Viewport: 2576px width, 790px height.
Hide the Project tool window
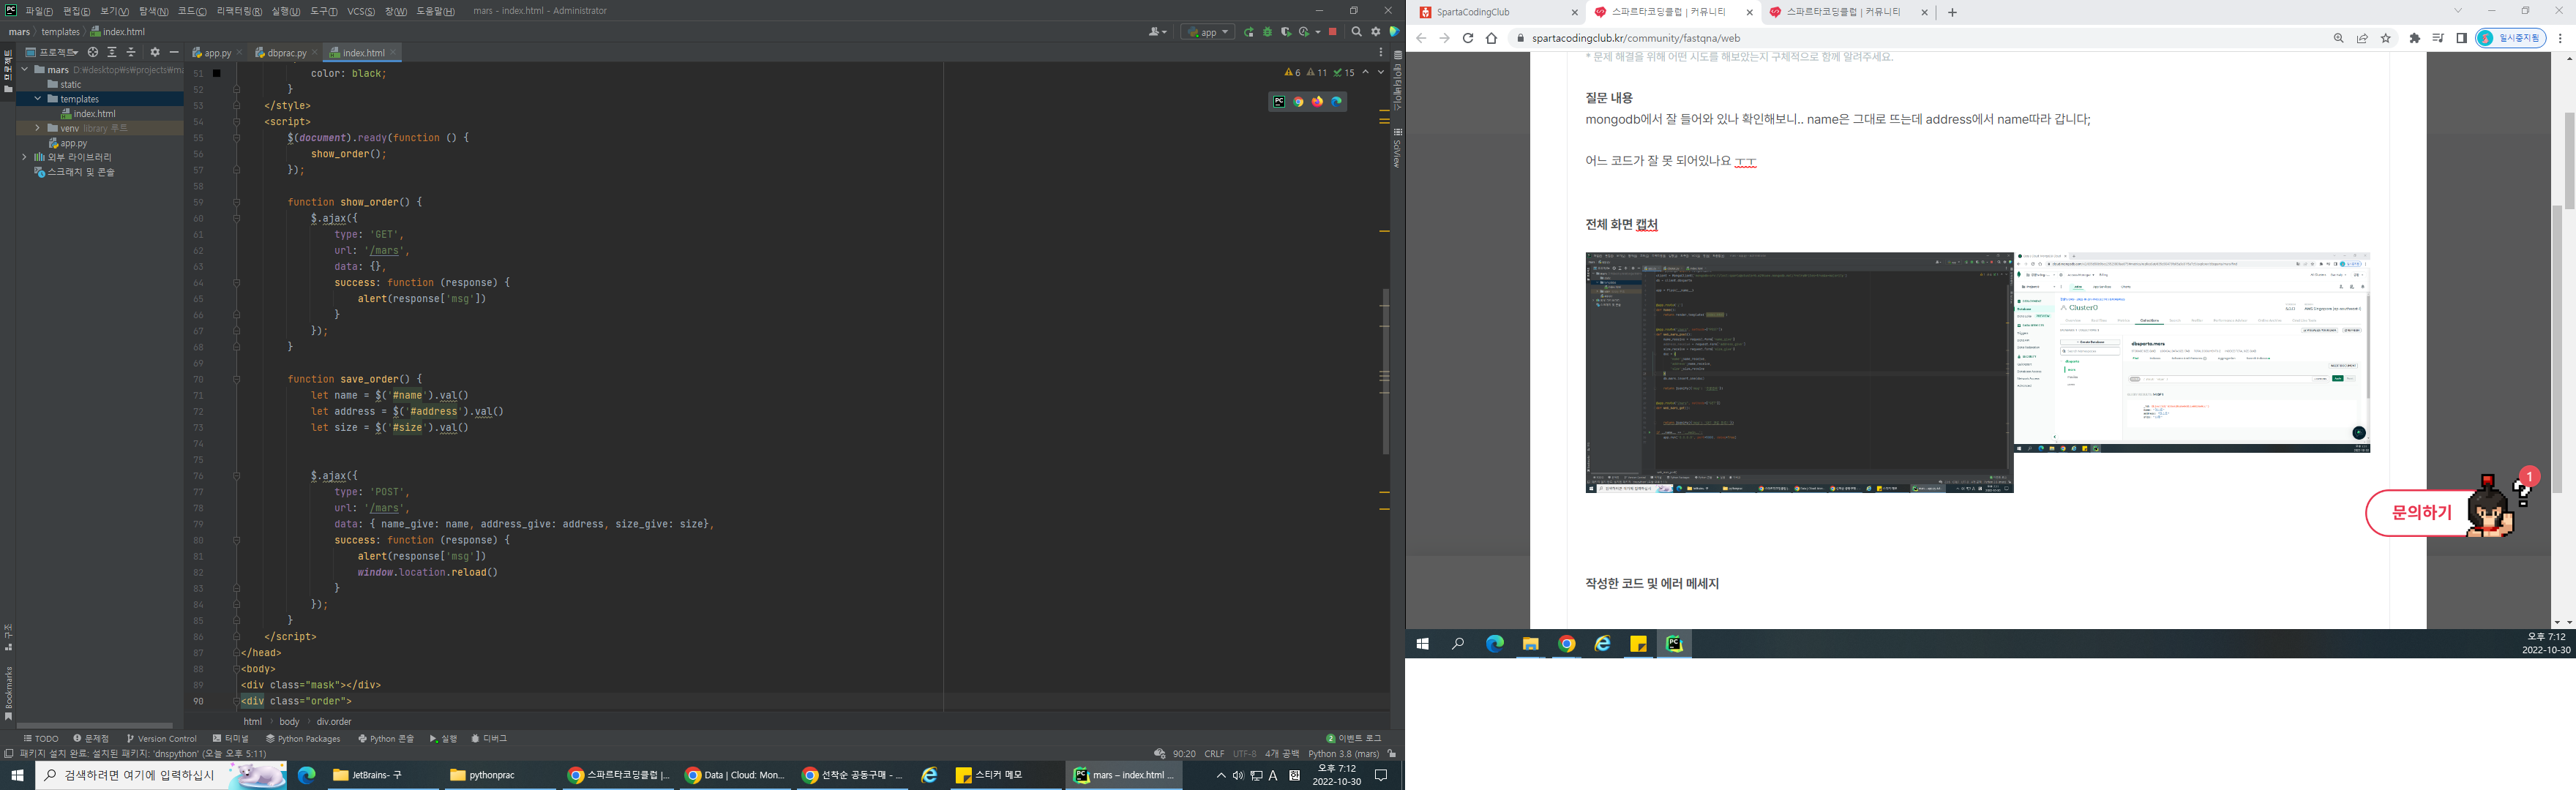pyautogui.click(x=174, y=52)
